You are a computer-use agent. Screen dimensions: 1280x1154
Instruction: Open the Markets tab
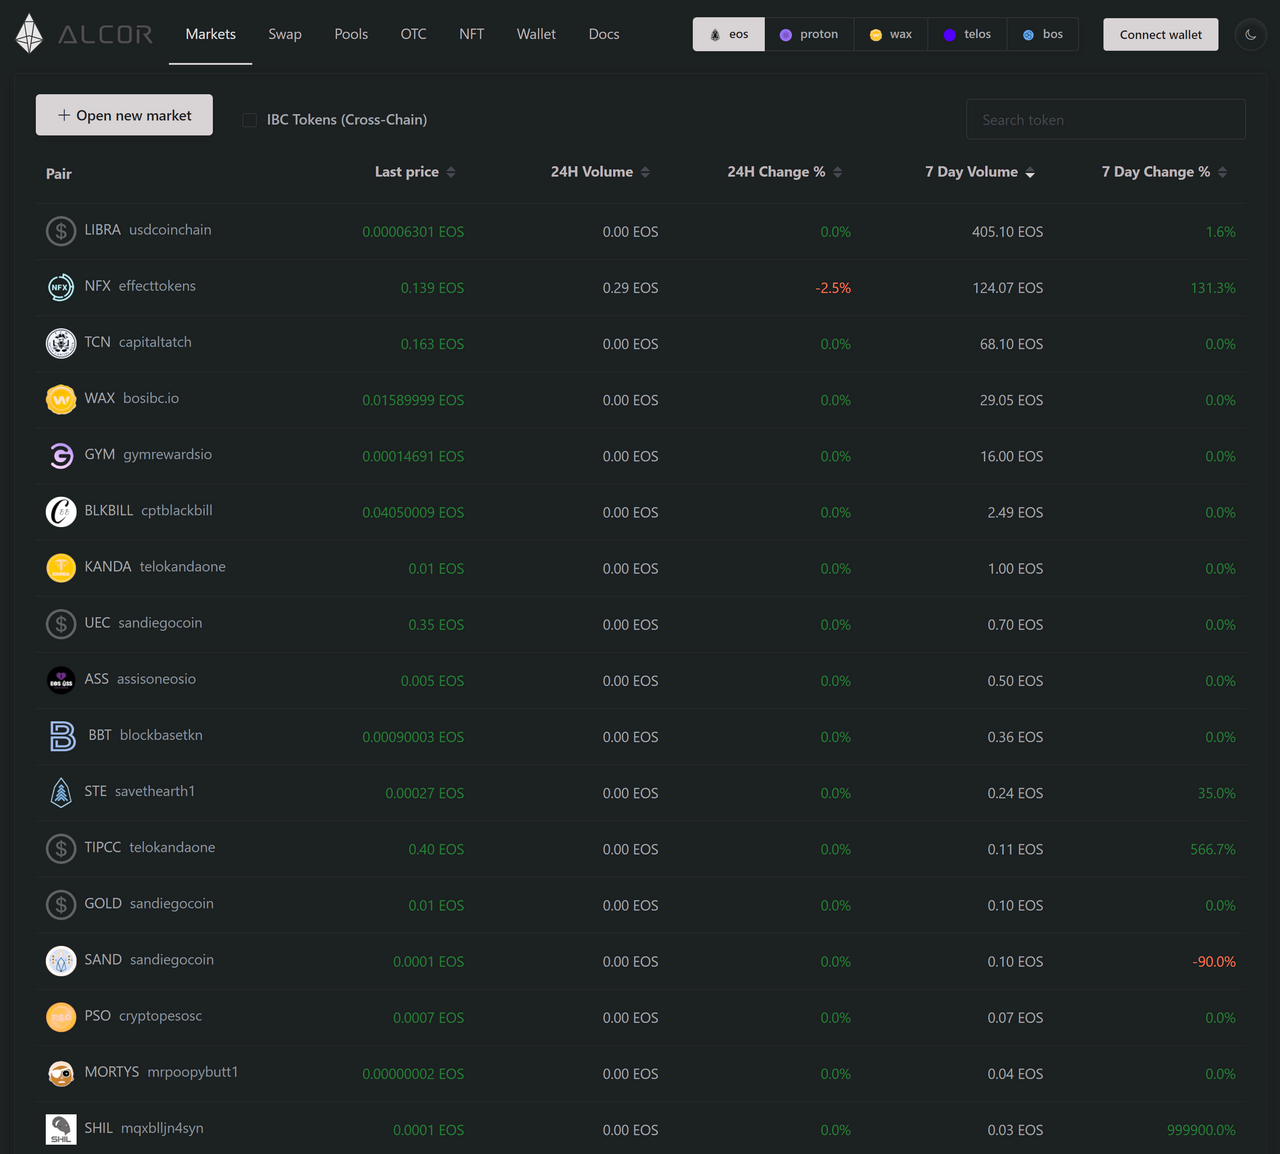211,34
